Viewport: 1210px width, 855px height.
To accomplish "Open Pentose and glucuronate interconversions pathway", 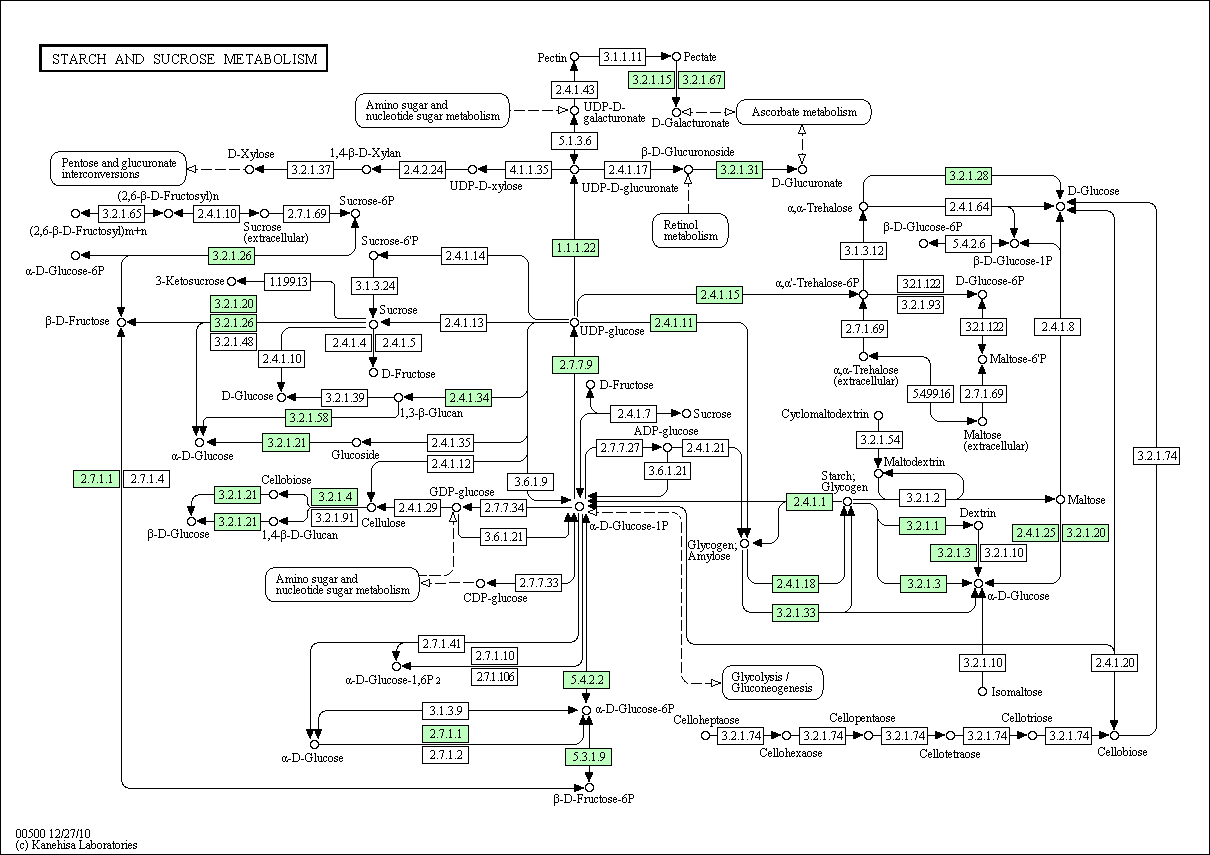I will [119, 169].
